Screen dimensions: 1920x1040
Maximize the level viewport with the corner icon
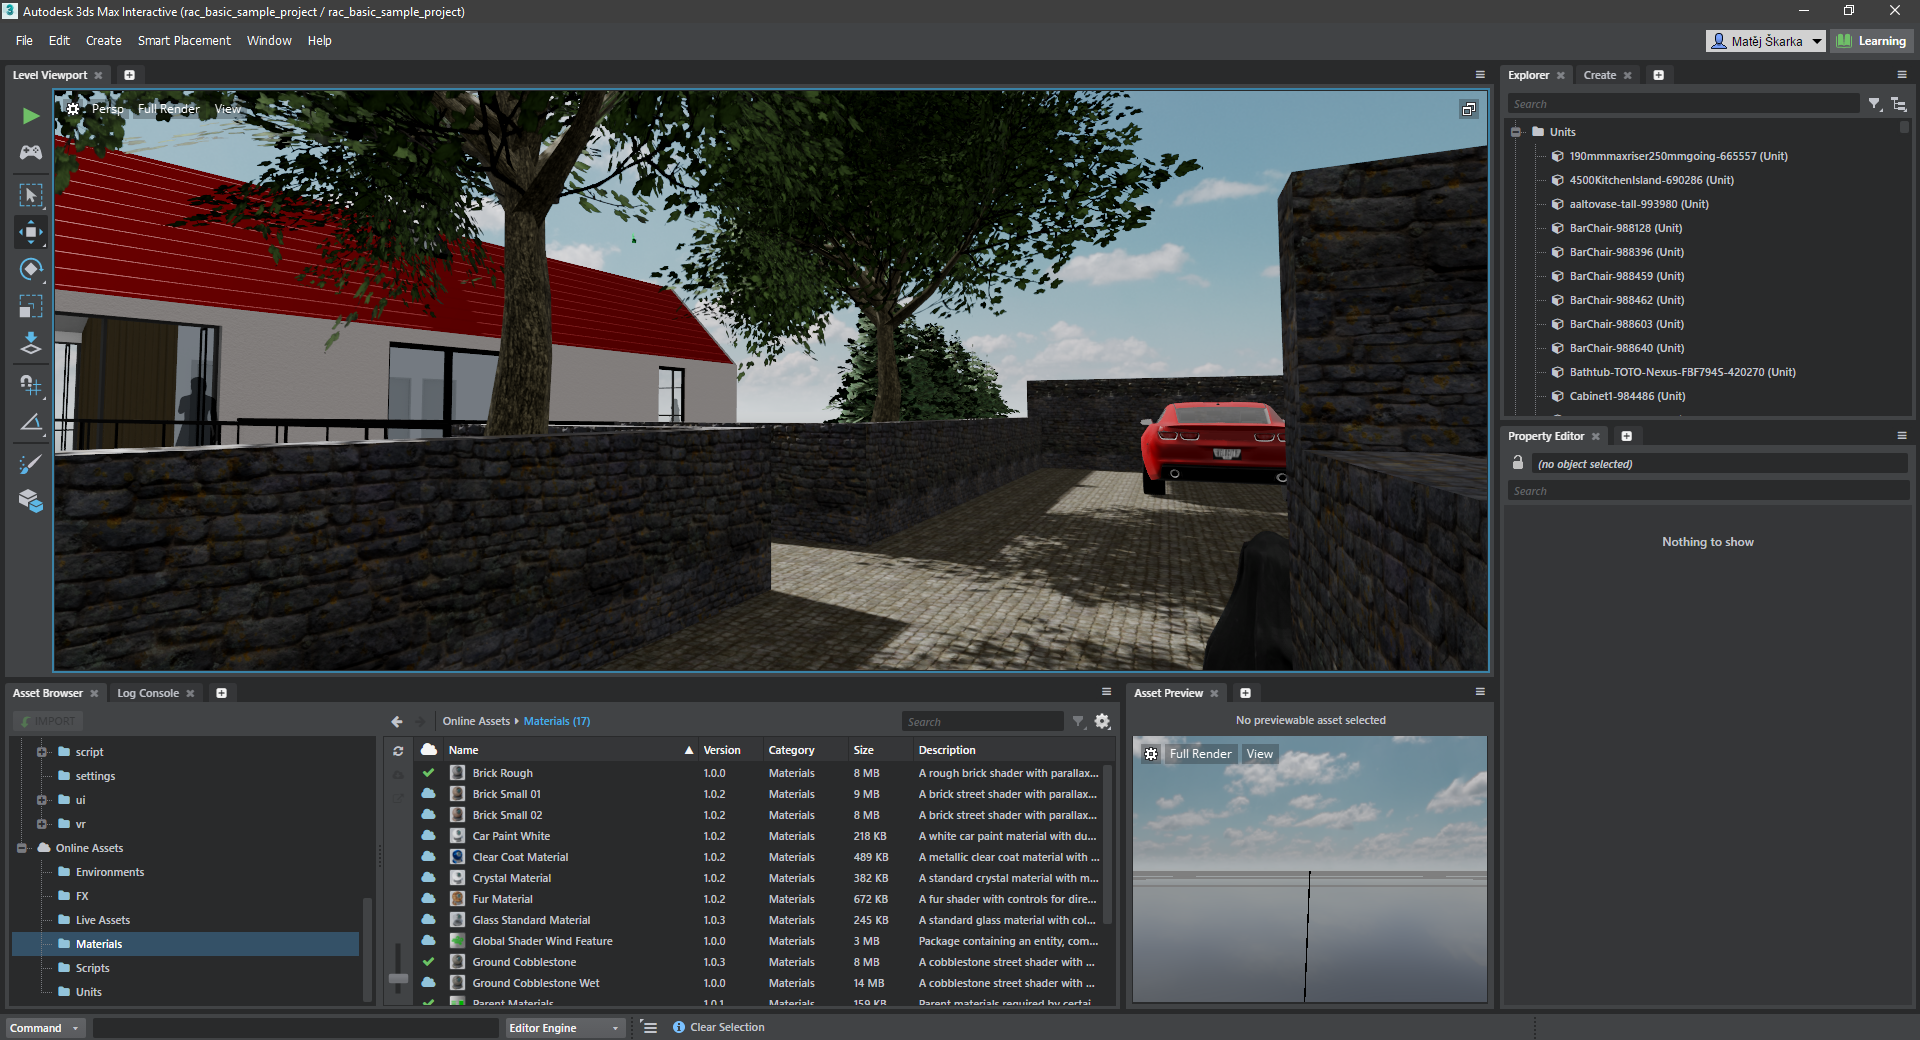tap(1468, 109)
